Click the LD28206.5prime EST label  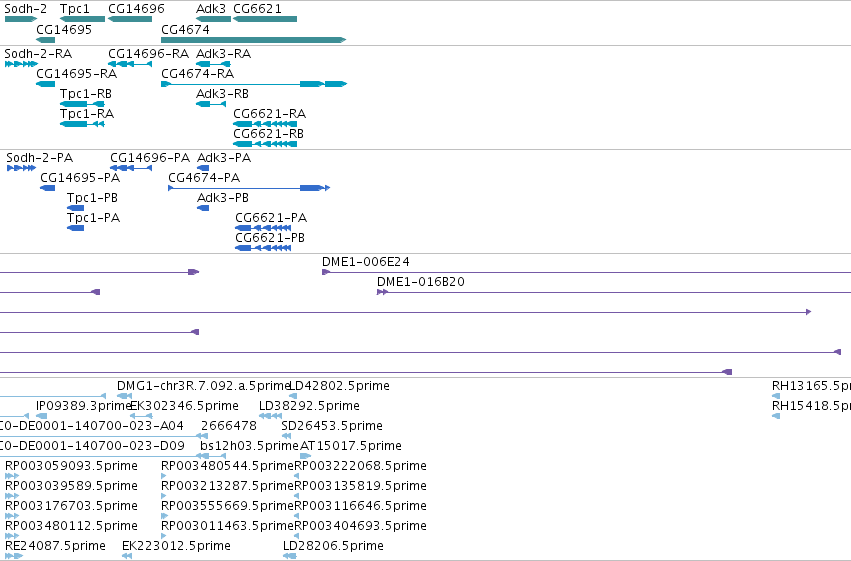(x=333, y=546)
